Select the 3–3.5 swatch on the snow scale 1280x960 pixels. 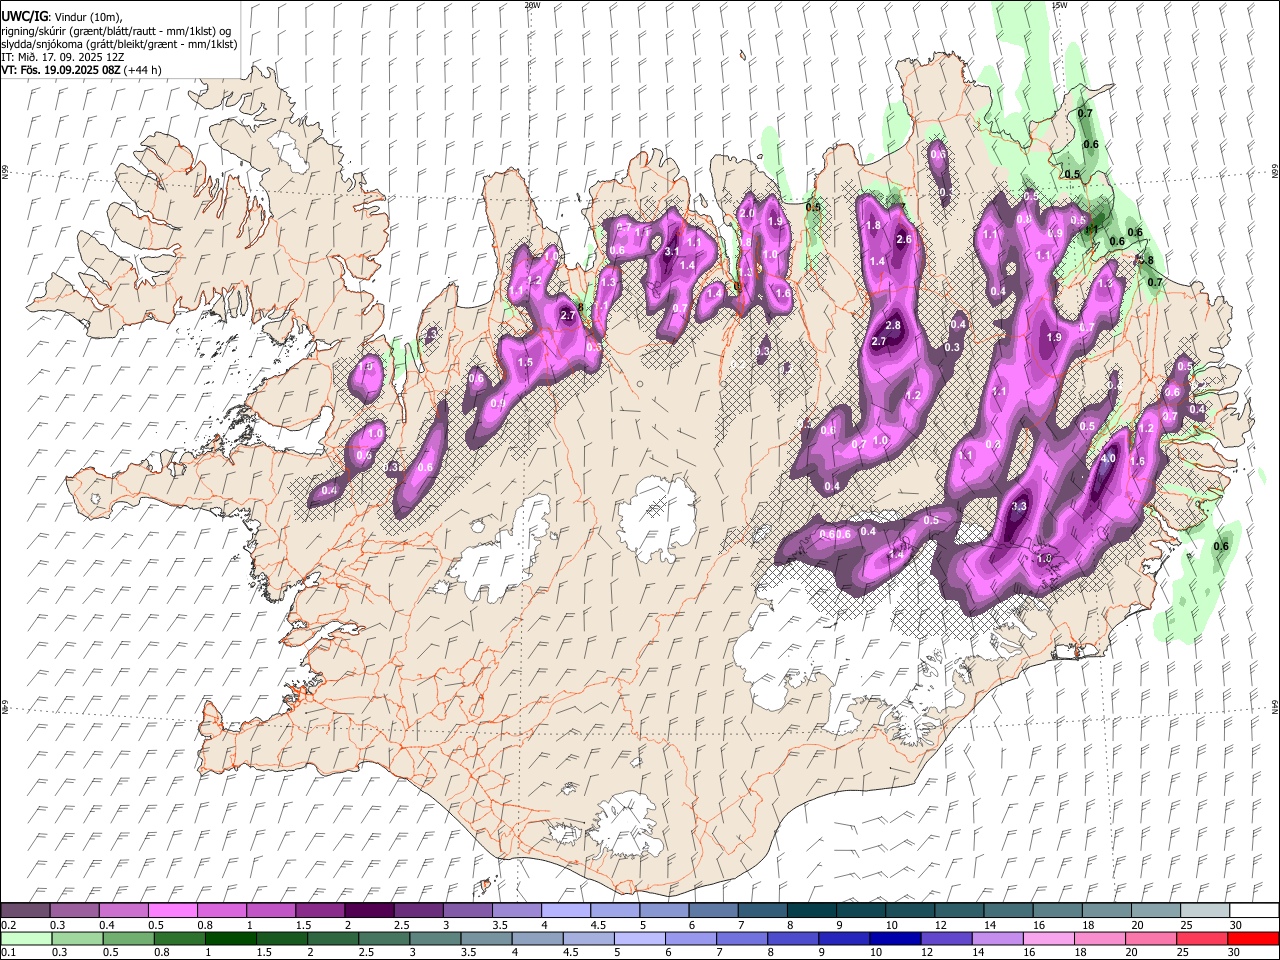468,911
